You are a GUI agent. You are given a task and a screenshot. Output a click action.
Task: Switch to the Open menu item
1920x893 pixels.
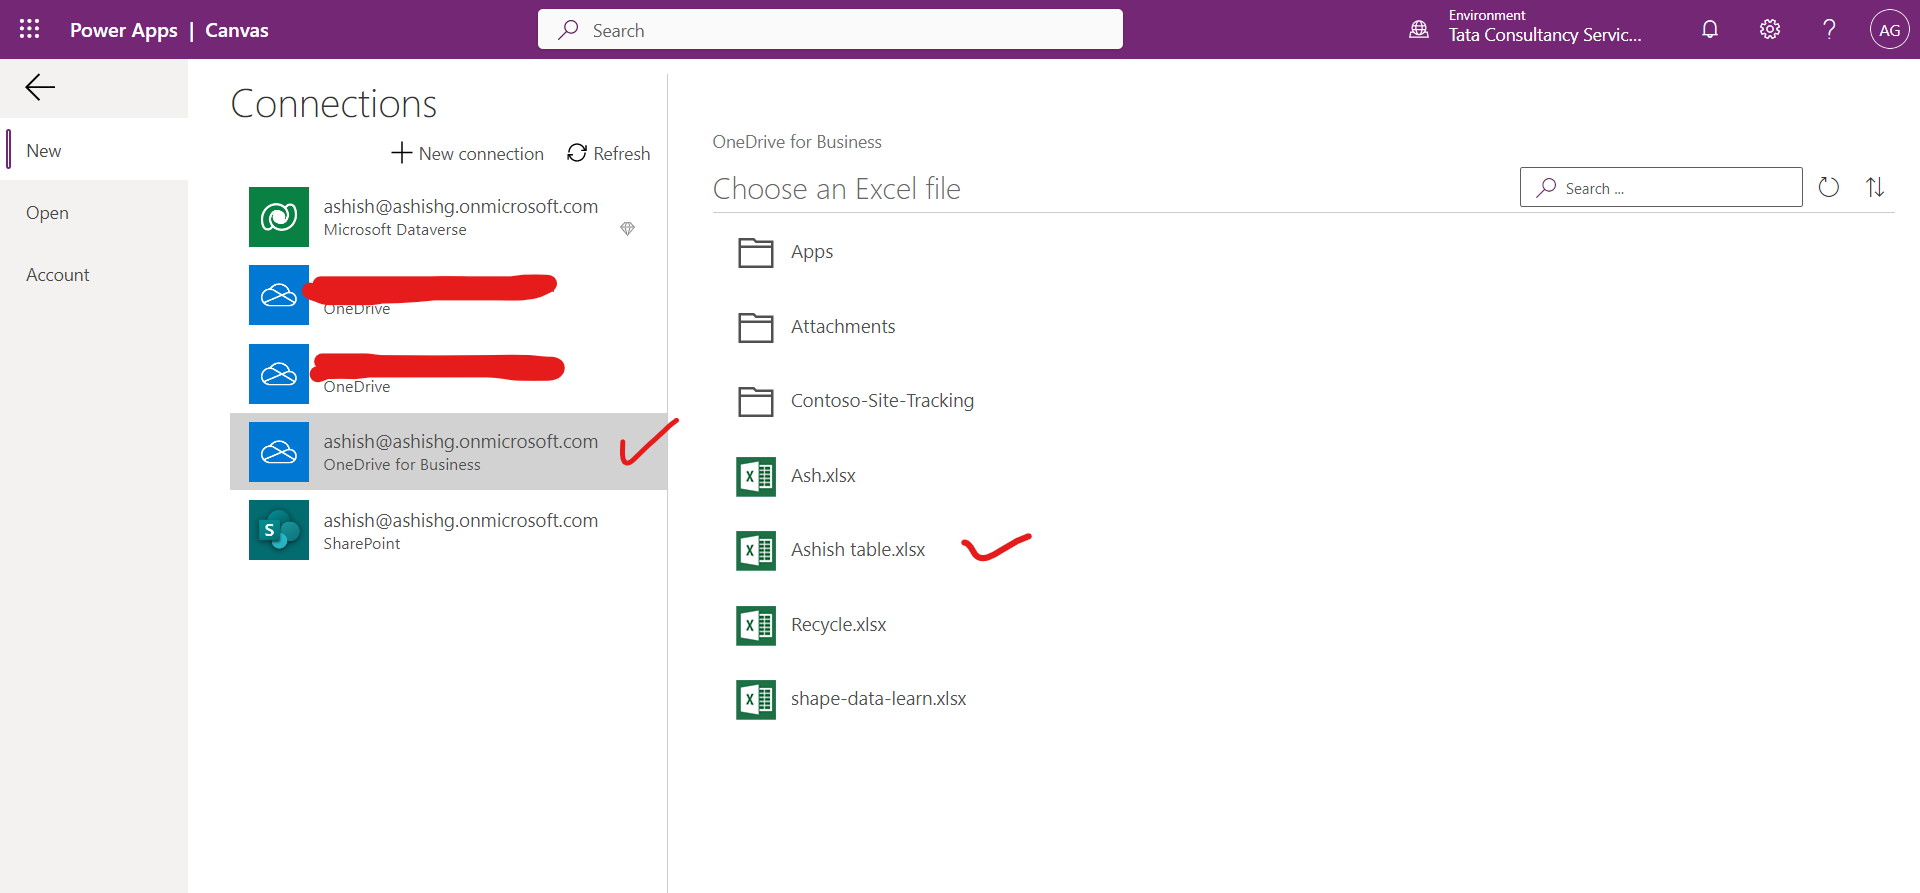pyautogui.click(x=47, y=213)
